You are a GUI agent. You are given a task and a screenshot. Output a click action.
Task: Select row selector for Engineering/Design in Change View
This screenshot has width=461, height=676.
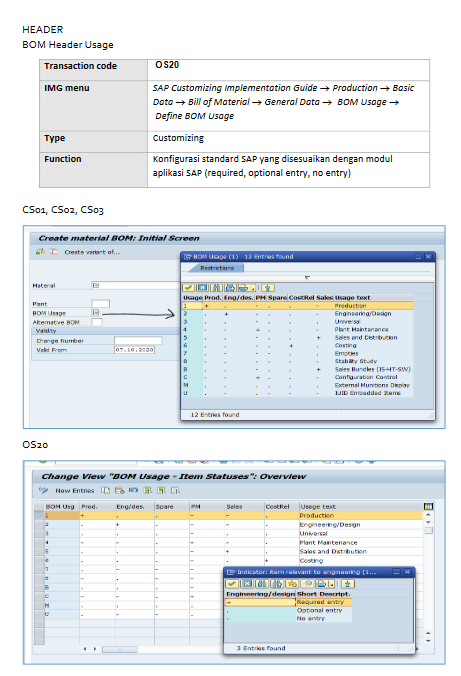tap(39, 524)
